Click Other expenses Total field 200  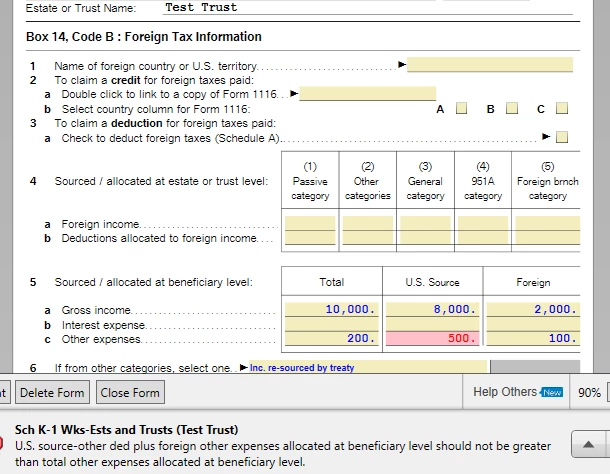[332, 339]
